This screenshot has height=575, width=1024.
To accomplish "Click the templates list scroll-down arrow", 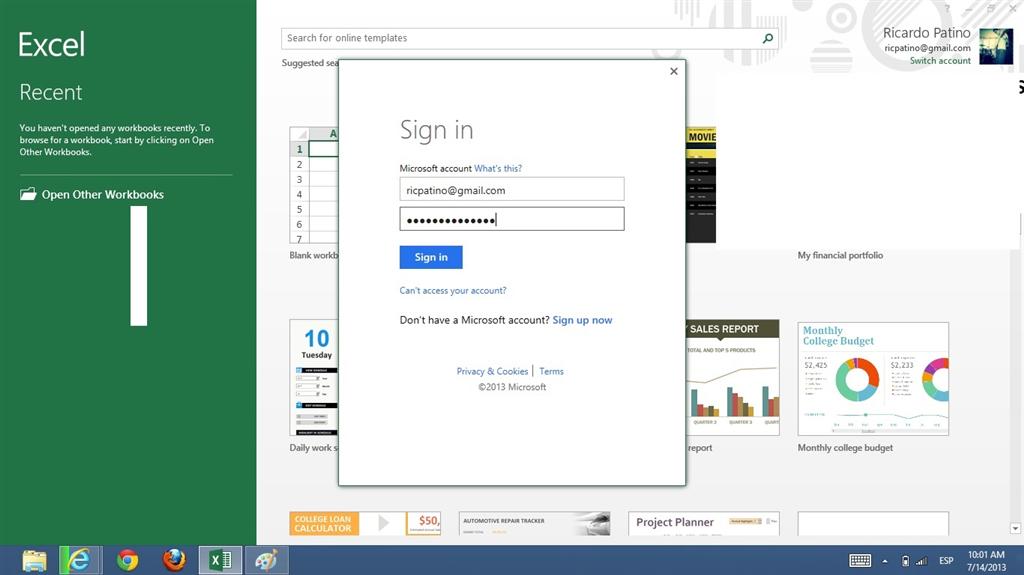I will 1015,528.
